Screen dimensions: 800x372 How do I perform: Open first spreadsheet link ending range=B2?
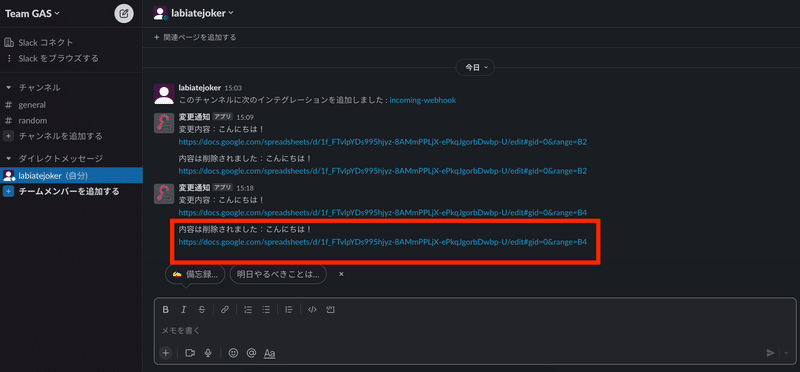click(383, 141)
